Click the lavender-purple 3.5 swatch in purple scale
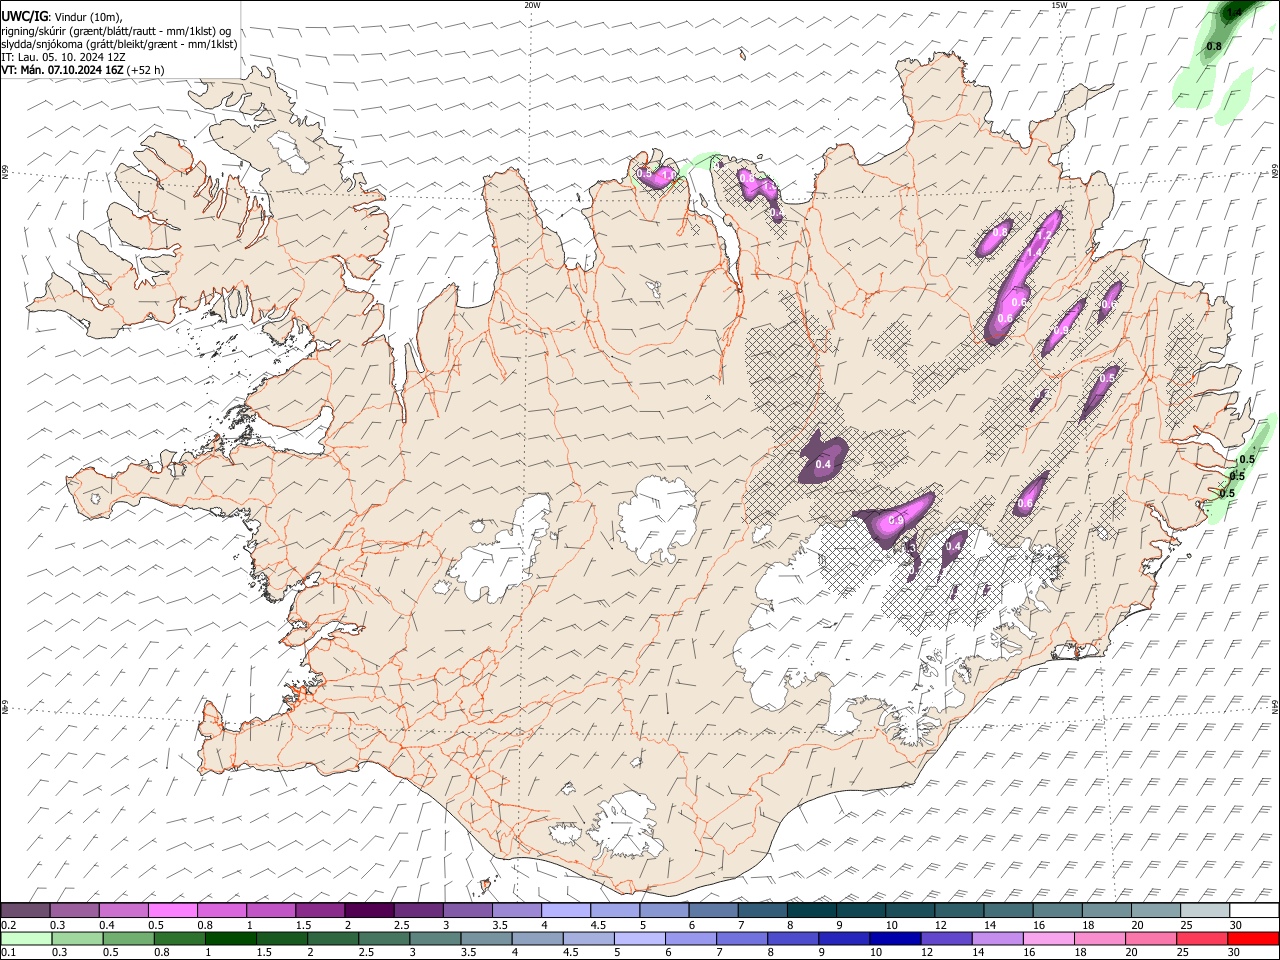Viewport: 1280px width, 960px height. click(x=515, y=910)
